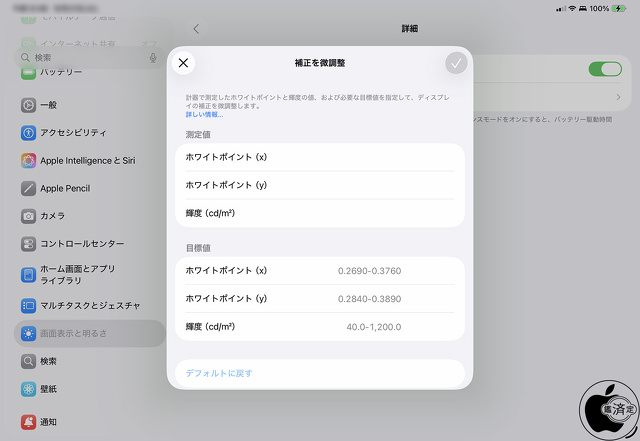Click the 補正を微調整 dialog title
The image size is (640, 441).
(x=320, y=63)
